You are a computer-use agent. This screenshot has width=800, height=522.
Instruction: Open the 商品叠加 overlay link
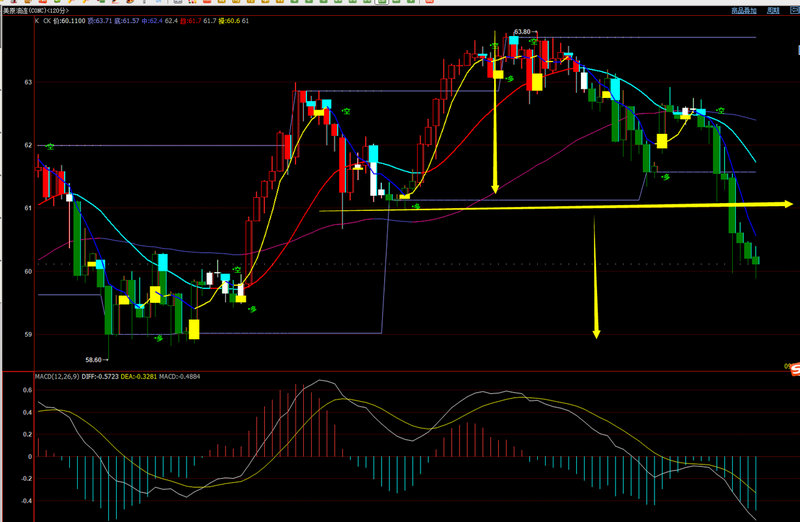click(743, 9)
